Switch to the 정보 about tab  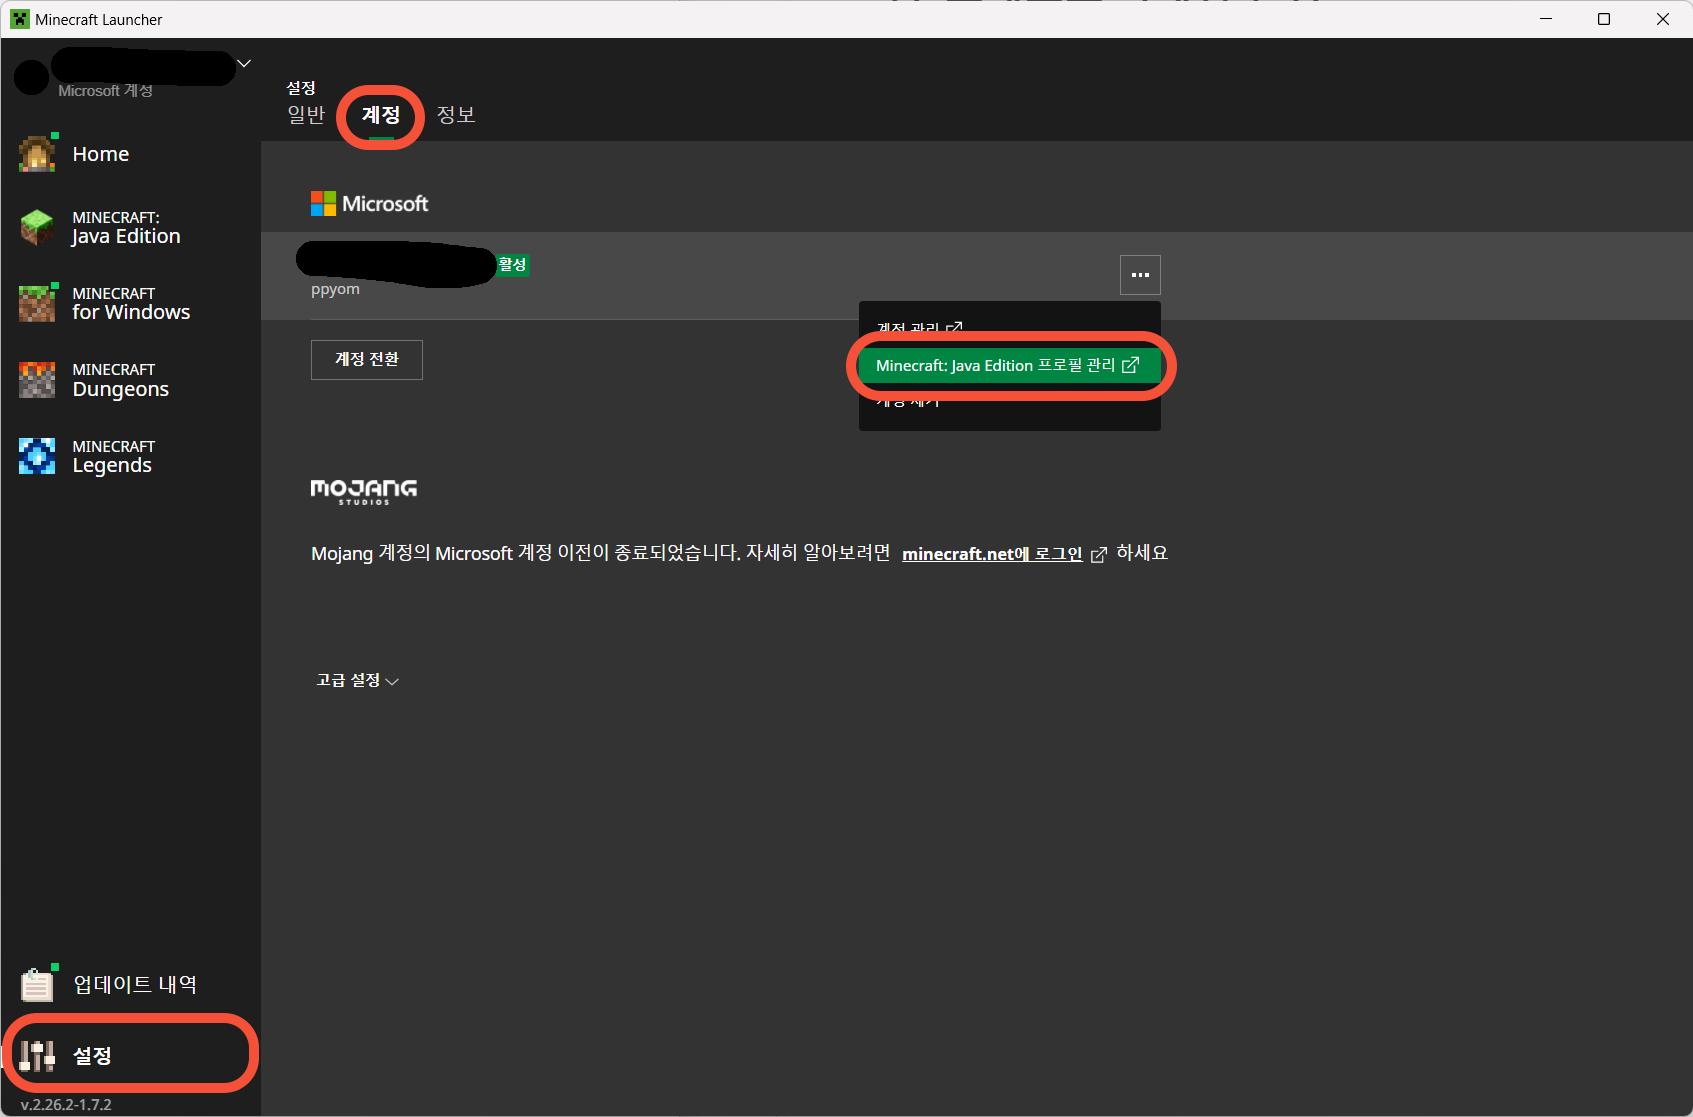tap(456, 115)
